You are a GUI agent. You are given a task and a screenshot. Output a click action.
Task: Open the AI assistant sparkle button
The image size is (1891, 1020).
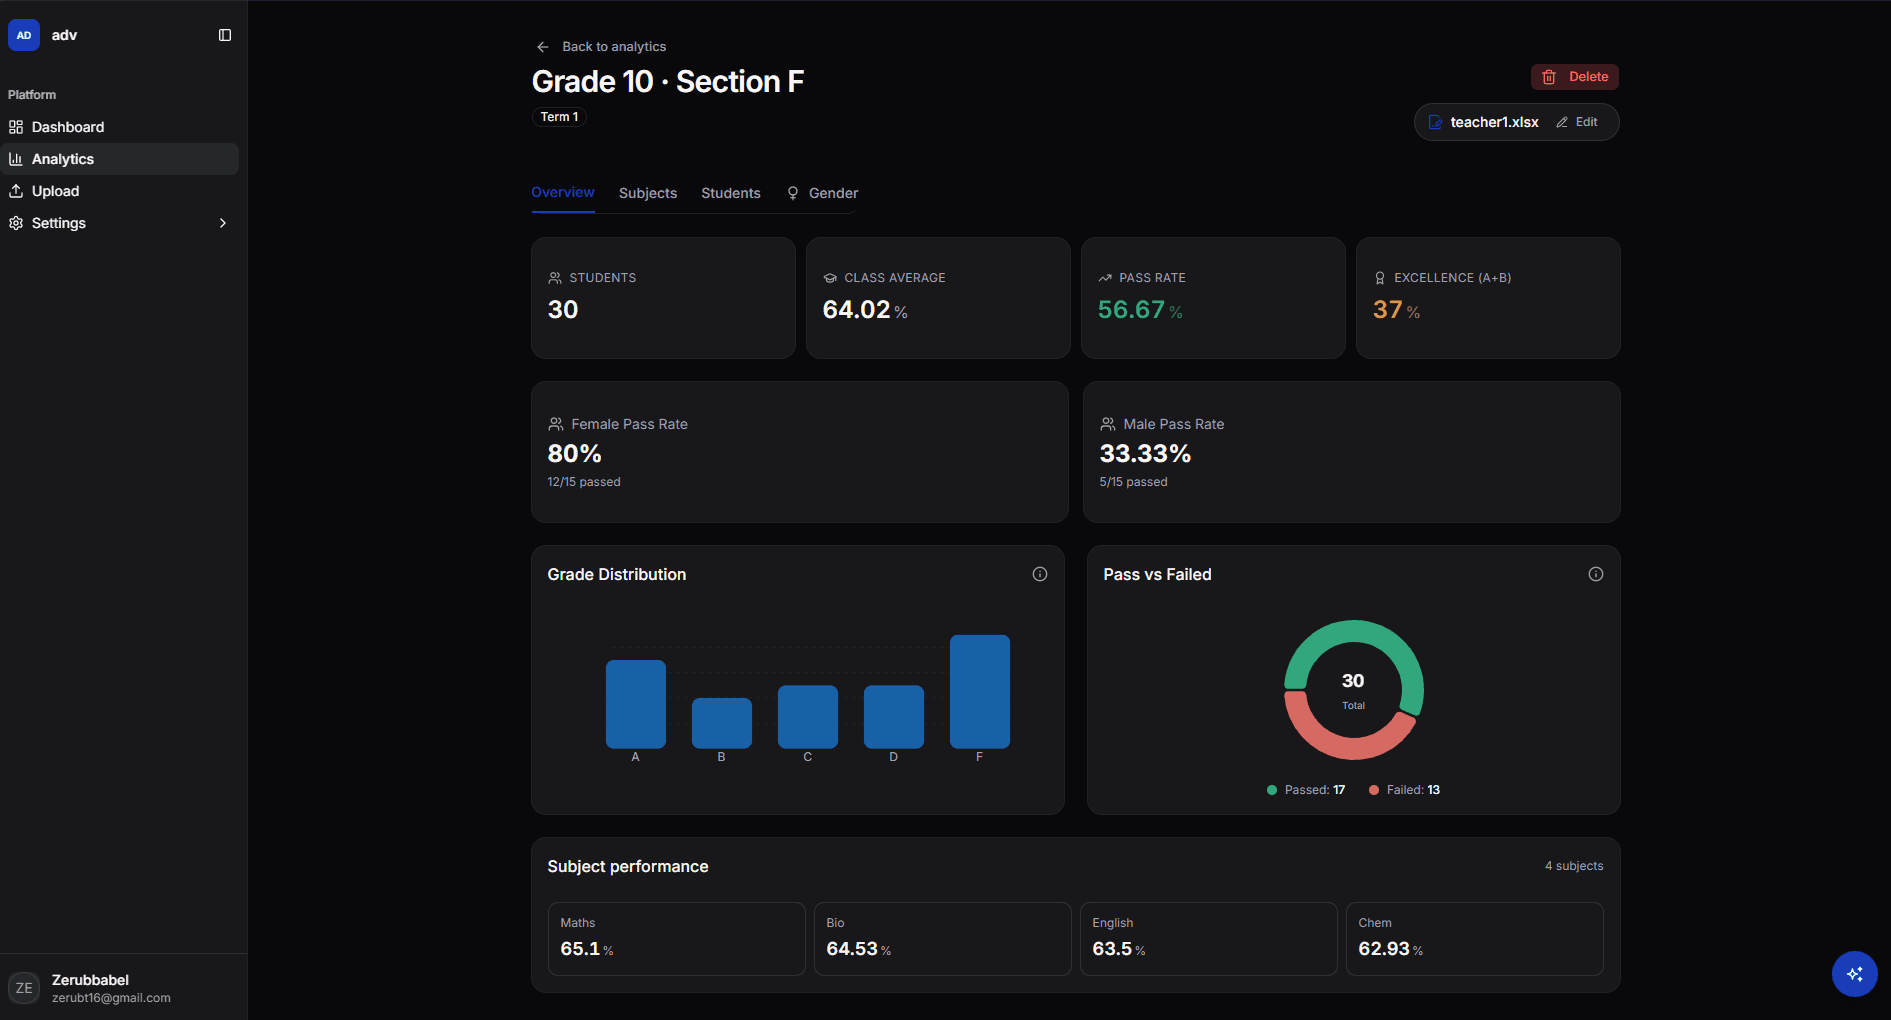tap(1855, 974)
